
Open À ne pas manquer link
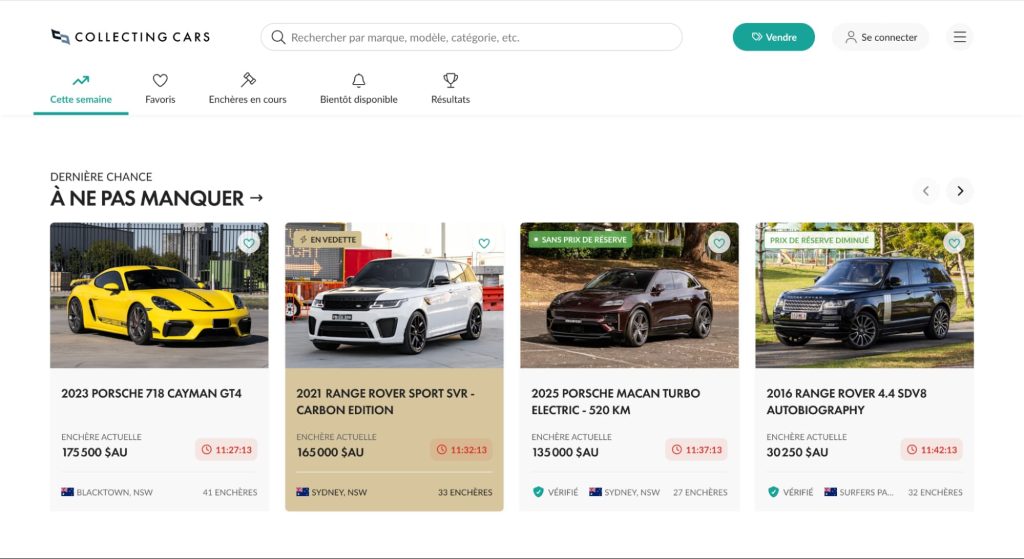(157, 198)
